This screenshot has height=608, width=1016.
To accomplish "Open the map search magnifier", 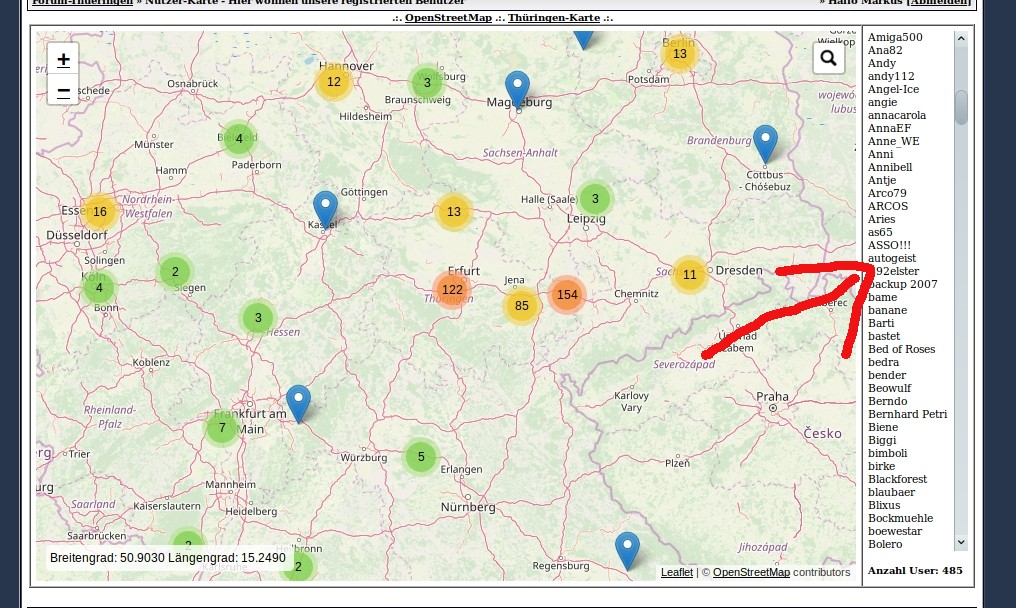I will pos(828,59).
